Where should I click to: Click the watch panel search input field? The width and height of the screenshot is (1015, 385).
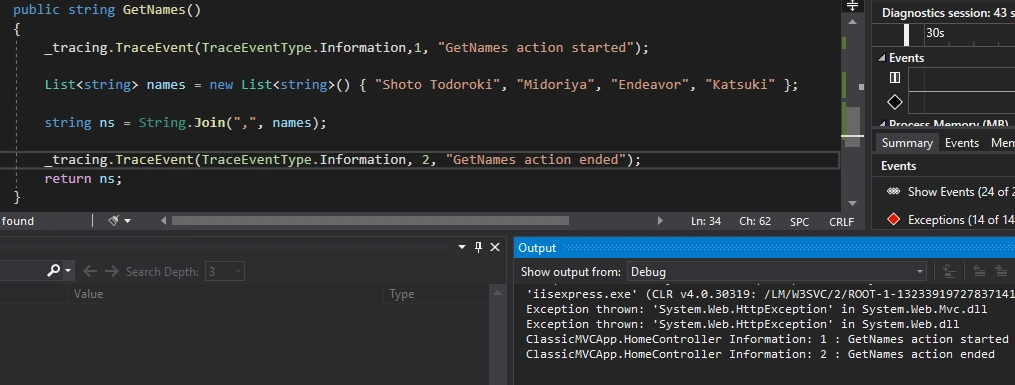[22, 272]
